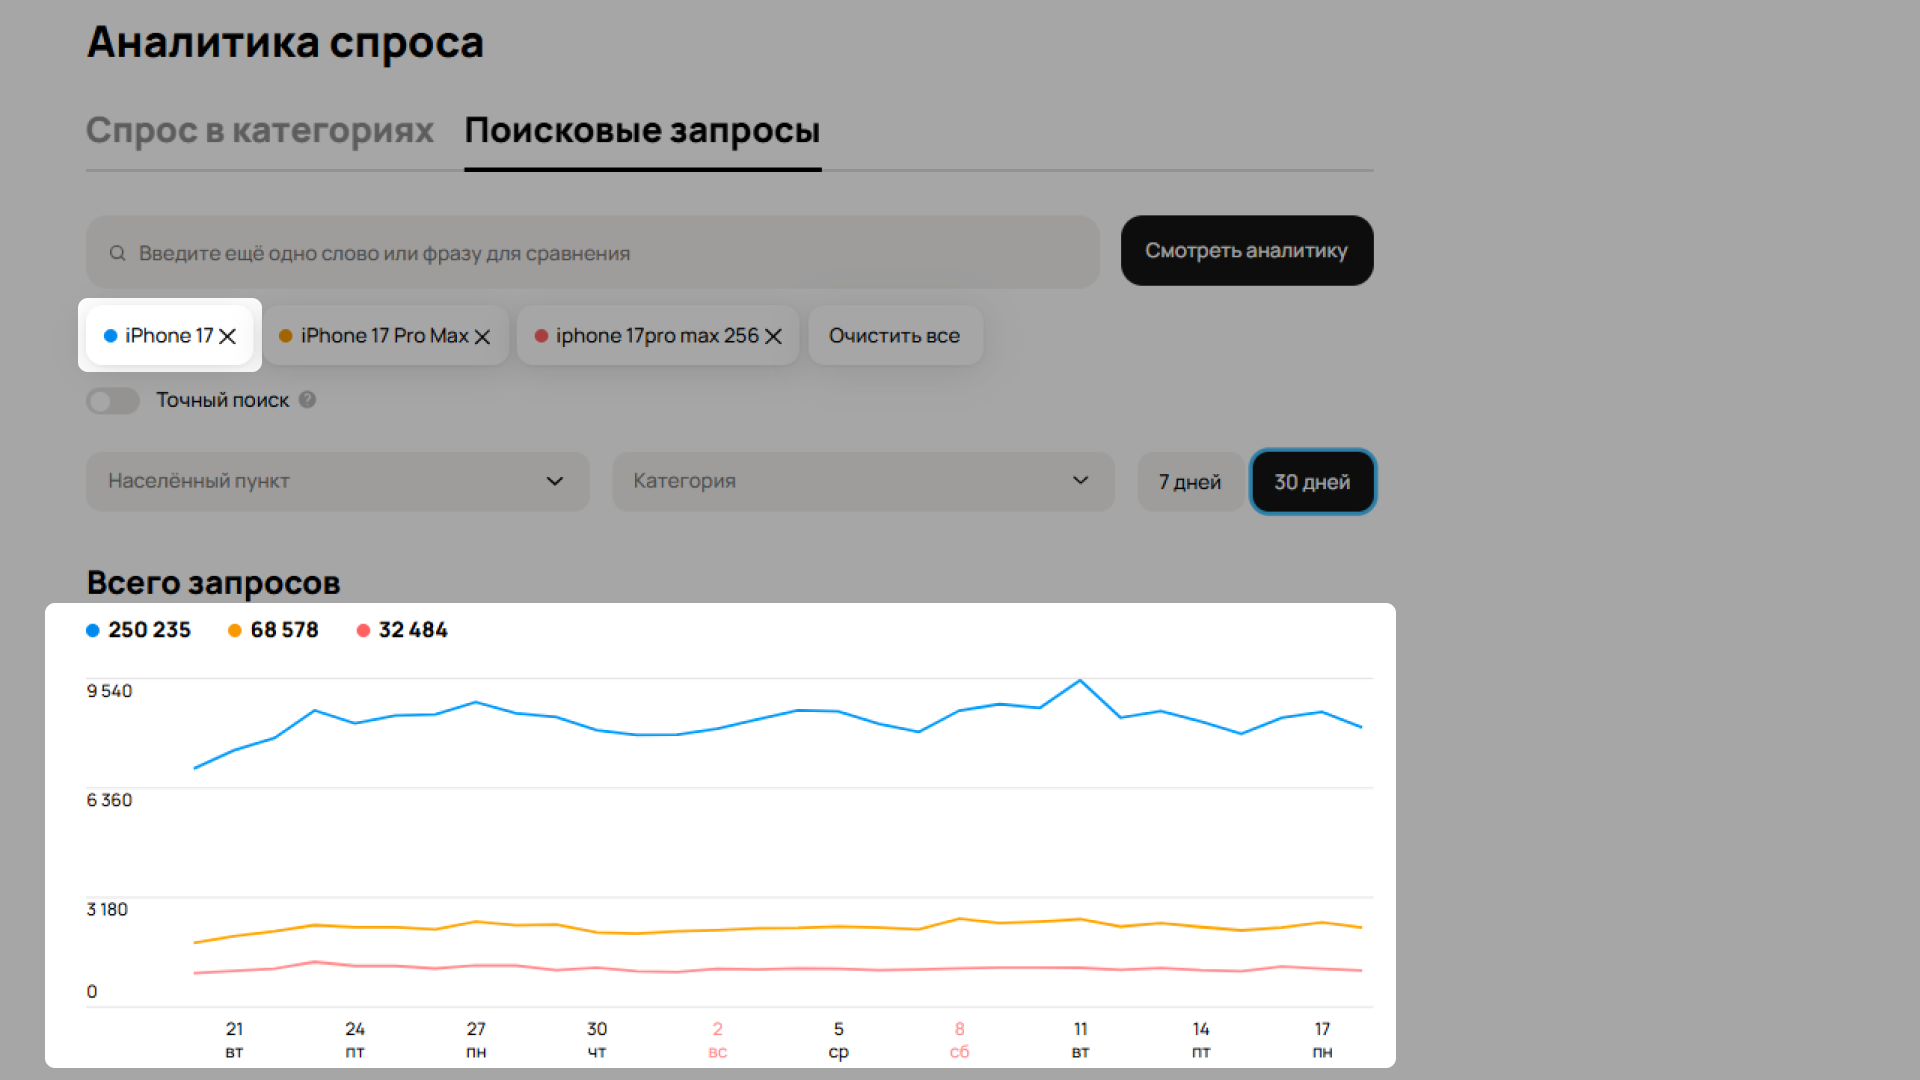Click the 17 пн date label
Viewport: 1920px width, 1080px height.
tap(1322, 1040)
